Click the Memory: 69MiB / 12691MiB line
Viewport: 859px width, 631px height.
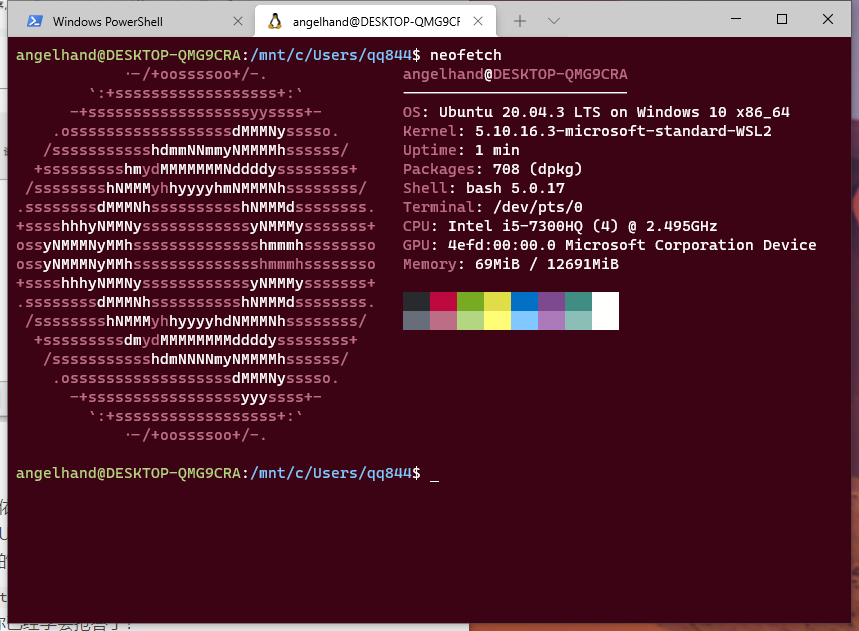511,264
